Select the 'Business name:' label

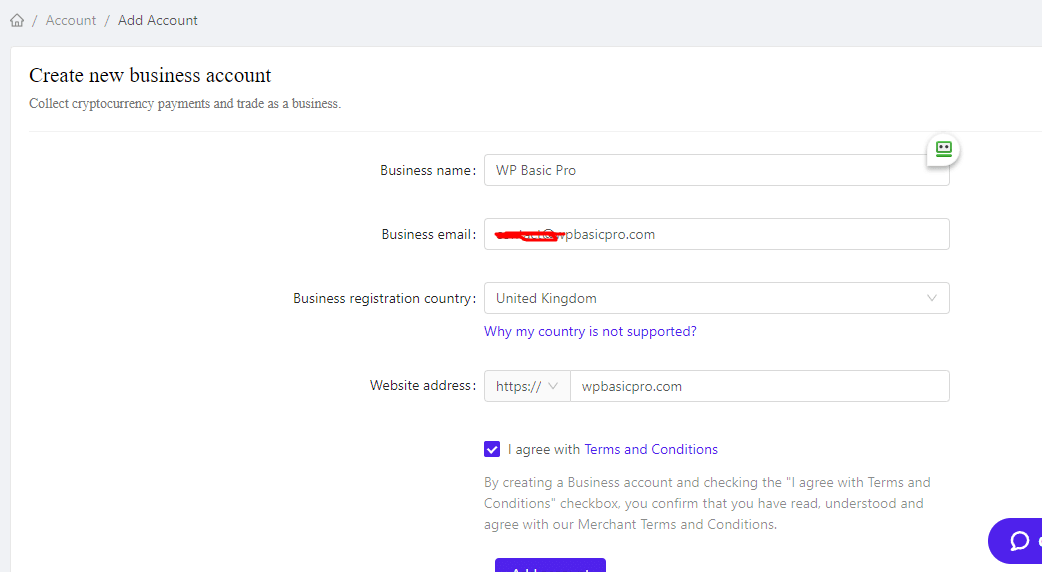click(428, 170)
